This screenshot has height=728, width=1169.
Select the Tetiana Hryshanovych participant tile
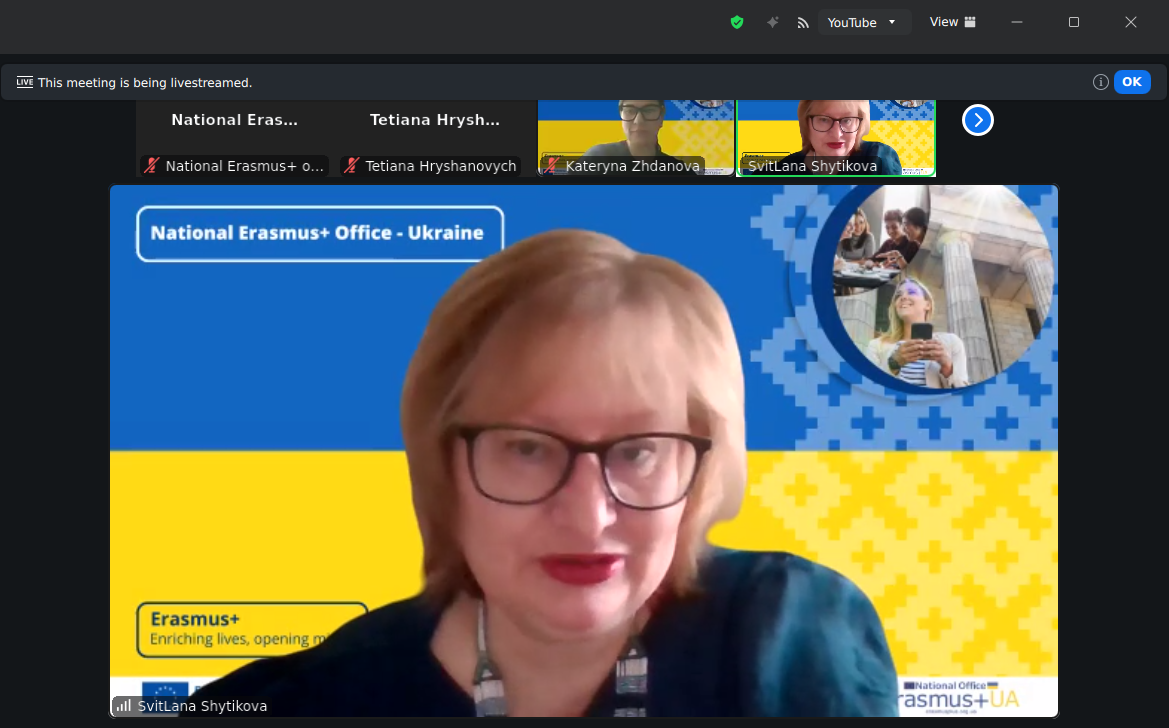(435, 130)
